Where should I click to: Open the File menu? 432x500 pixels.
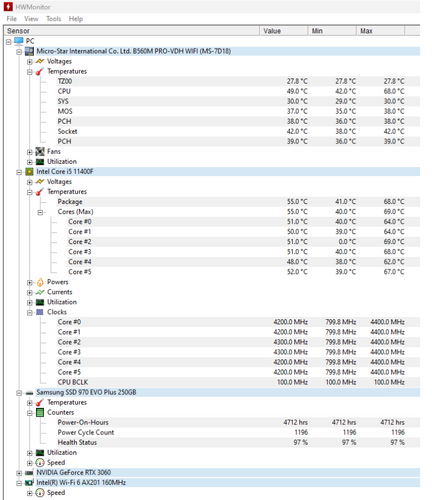[x=12, y=19]
